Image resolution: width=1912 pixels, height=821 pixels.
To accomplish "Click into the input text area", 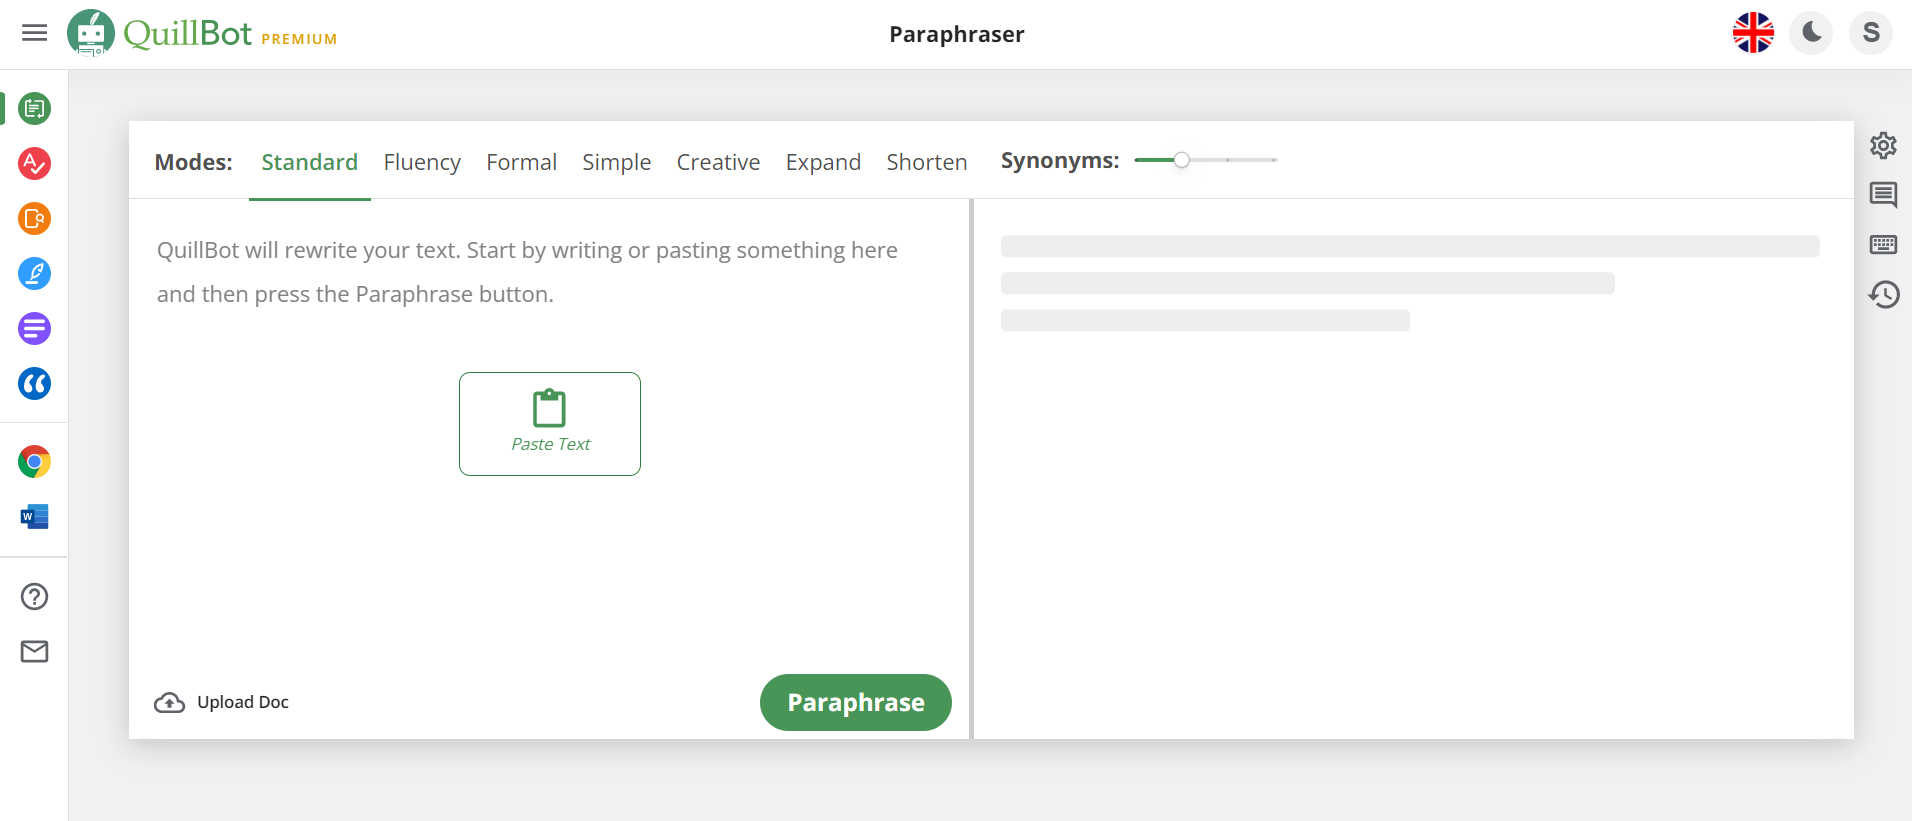I will coord(549,430).
